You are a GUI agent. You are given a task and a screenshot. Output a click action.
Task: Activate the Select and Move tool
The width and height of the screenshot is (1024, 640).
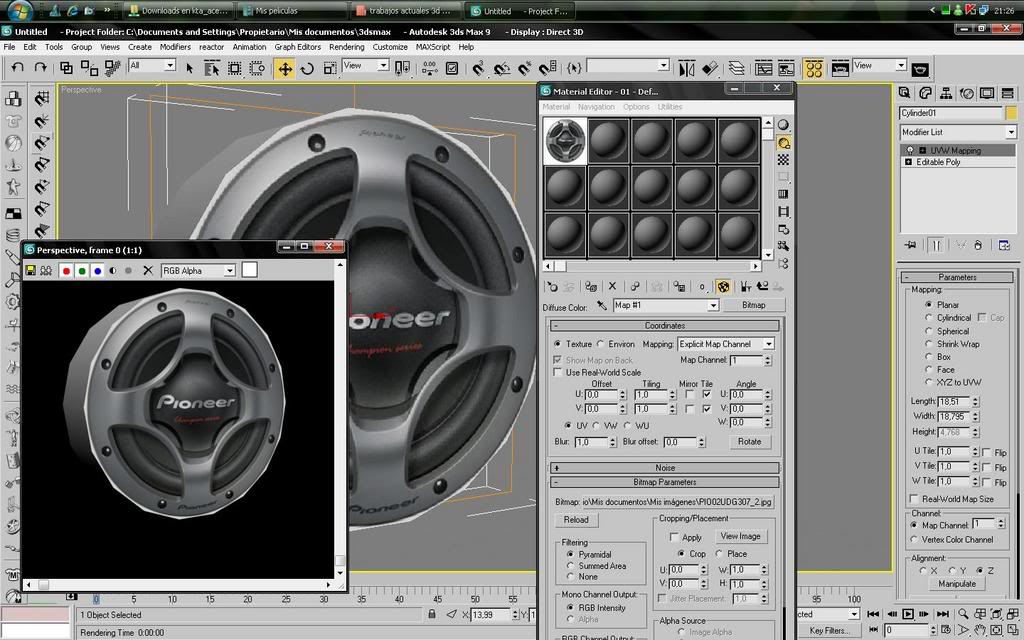(x=285, y=68)
